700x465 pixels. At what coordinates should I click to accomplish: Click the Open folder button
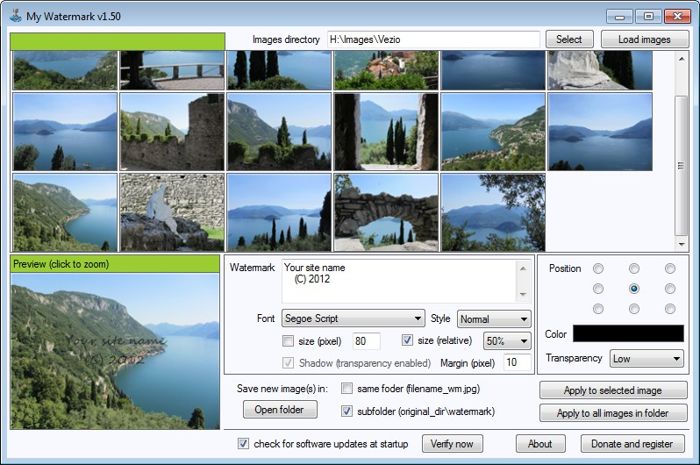(280, 409)
